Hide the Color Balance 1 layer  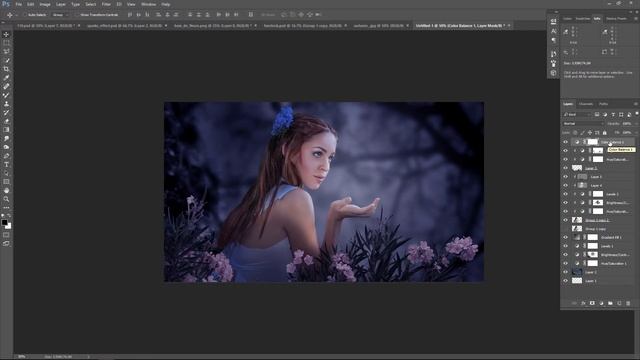(566, 142)
